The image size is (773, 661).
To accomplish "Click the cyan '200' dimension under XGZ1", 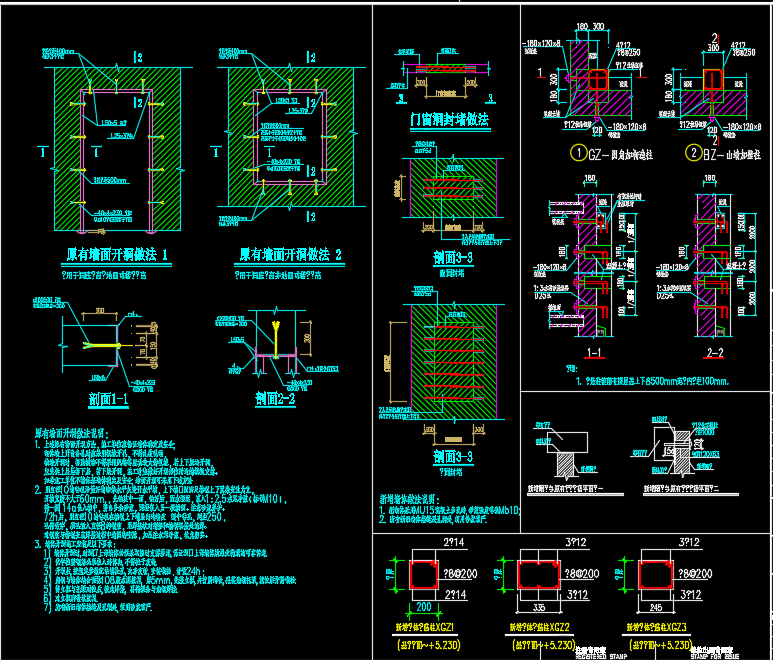I will (424, 607).
